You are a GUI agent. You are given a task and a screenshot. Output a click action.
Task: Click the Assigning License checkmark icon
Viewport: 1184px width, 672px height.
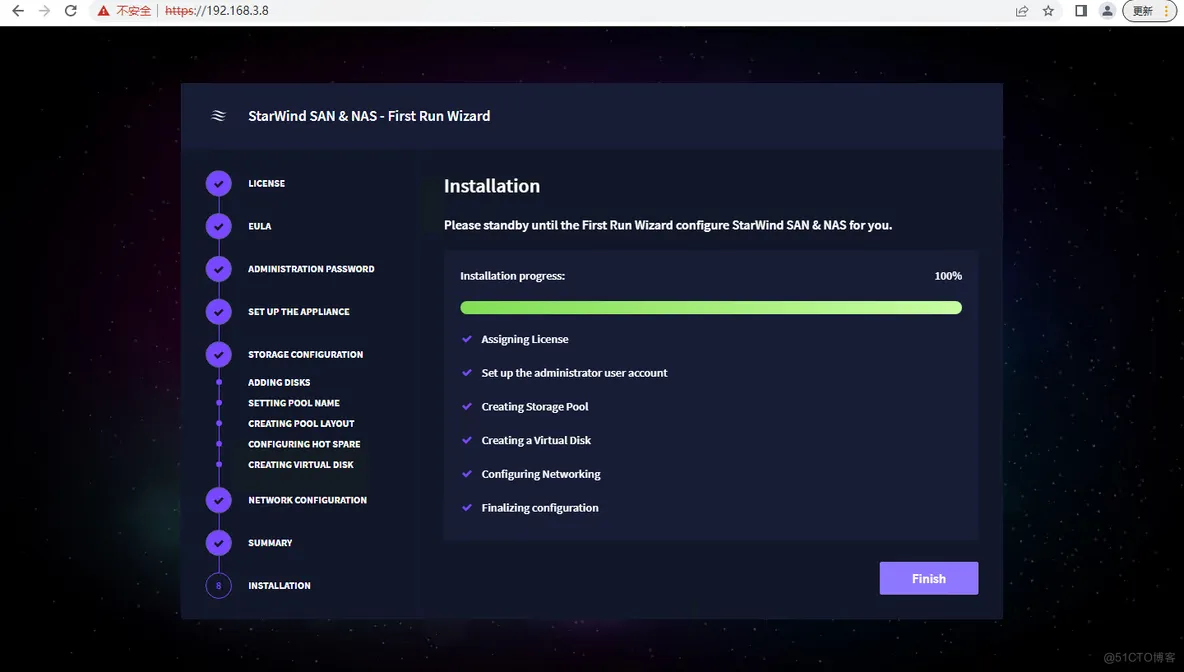pos(467,339)
